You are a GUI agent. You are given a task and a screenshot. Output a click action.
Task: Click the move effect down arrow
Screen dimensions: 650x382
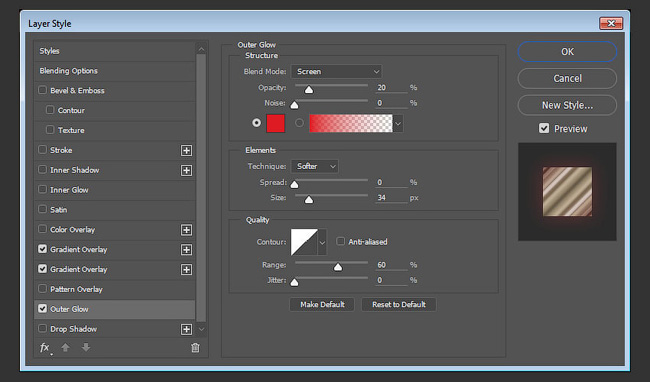[86, 347]
